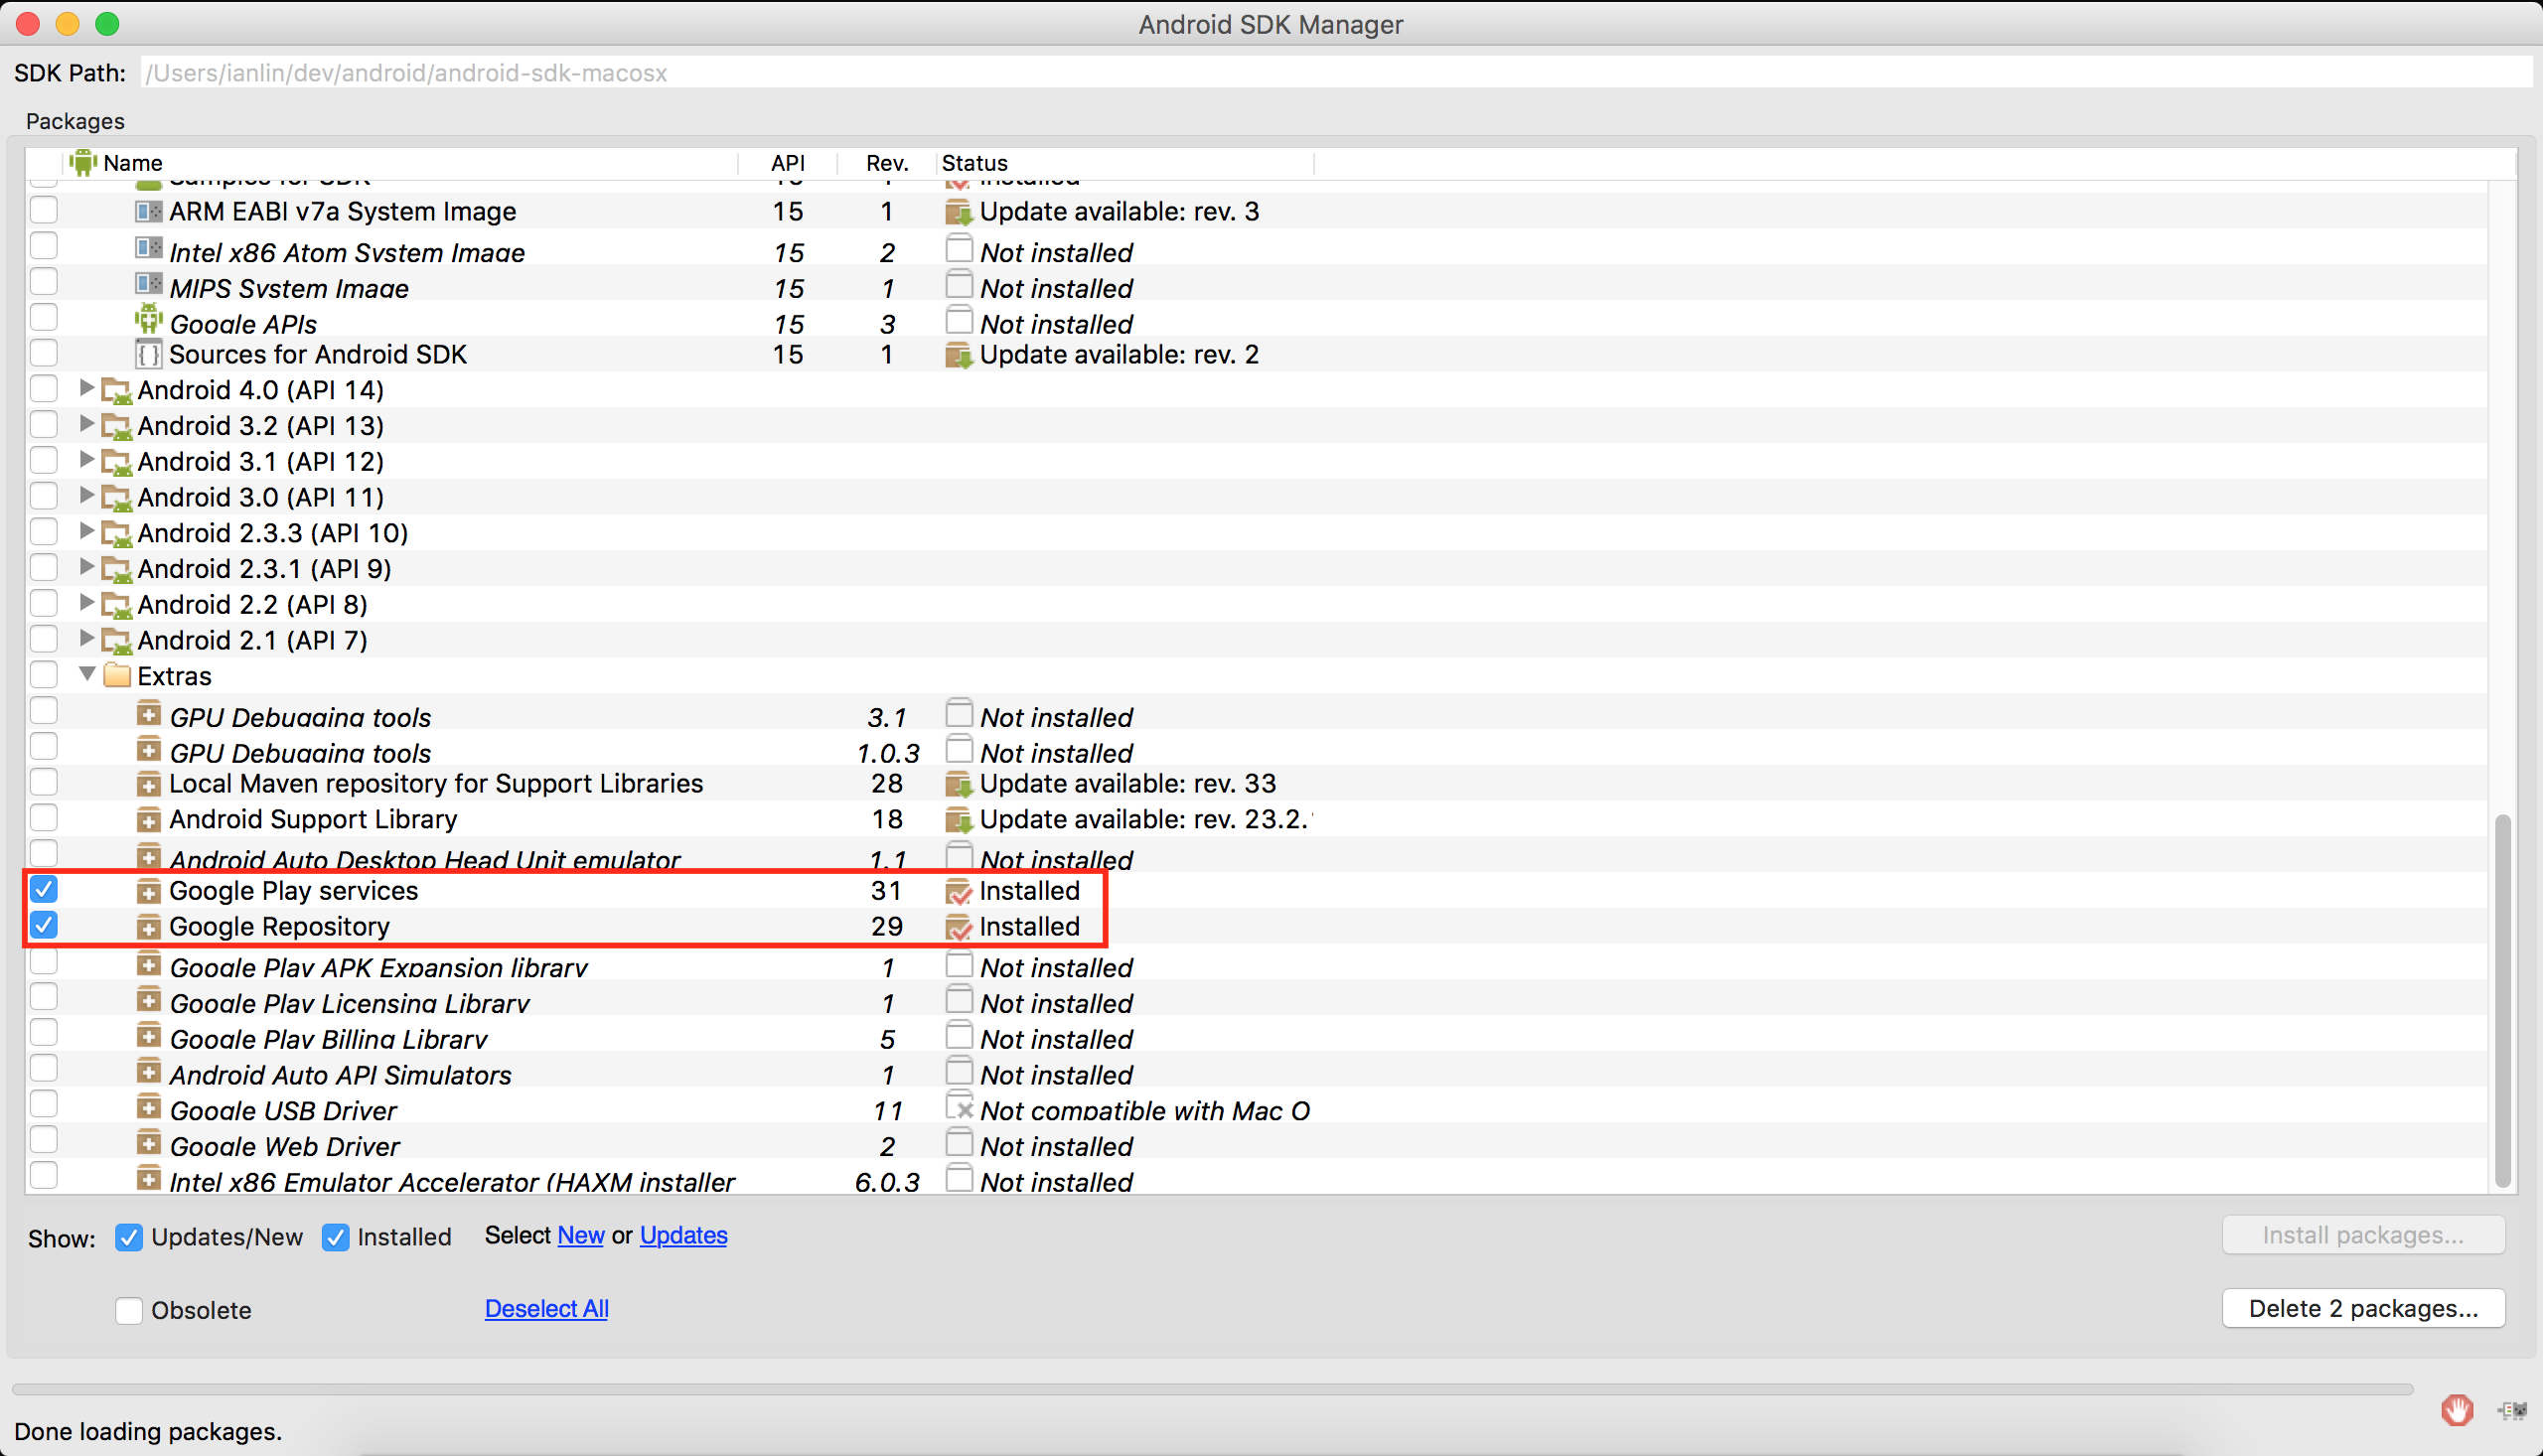Expand the Android 4.0 (API 14) group
Viewport: 2543px width, 1456px height.
click(x=87, y=388)
